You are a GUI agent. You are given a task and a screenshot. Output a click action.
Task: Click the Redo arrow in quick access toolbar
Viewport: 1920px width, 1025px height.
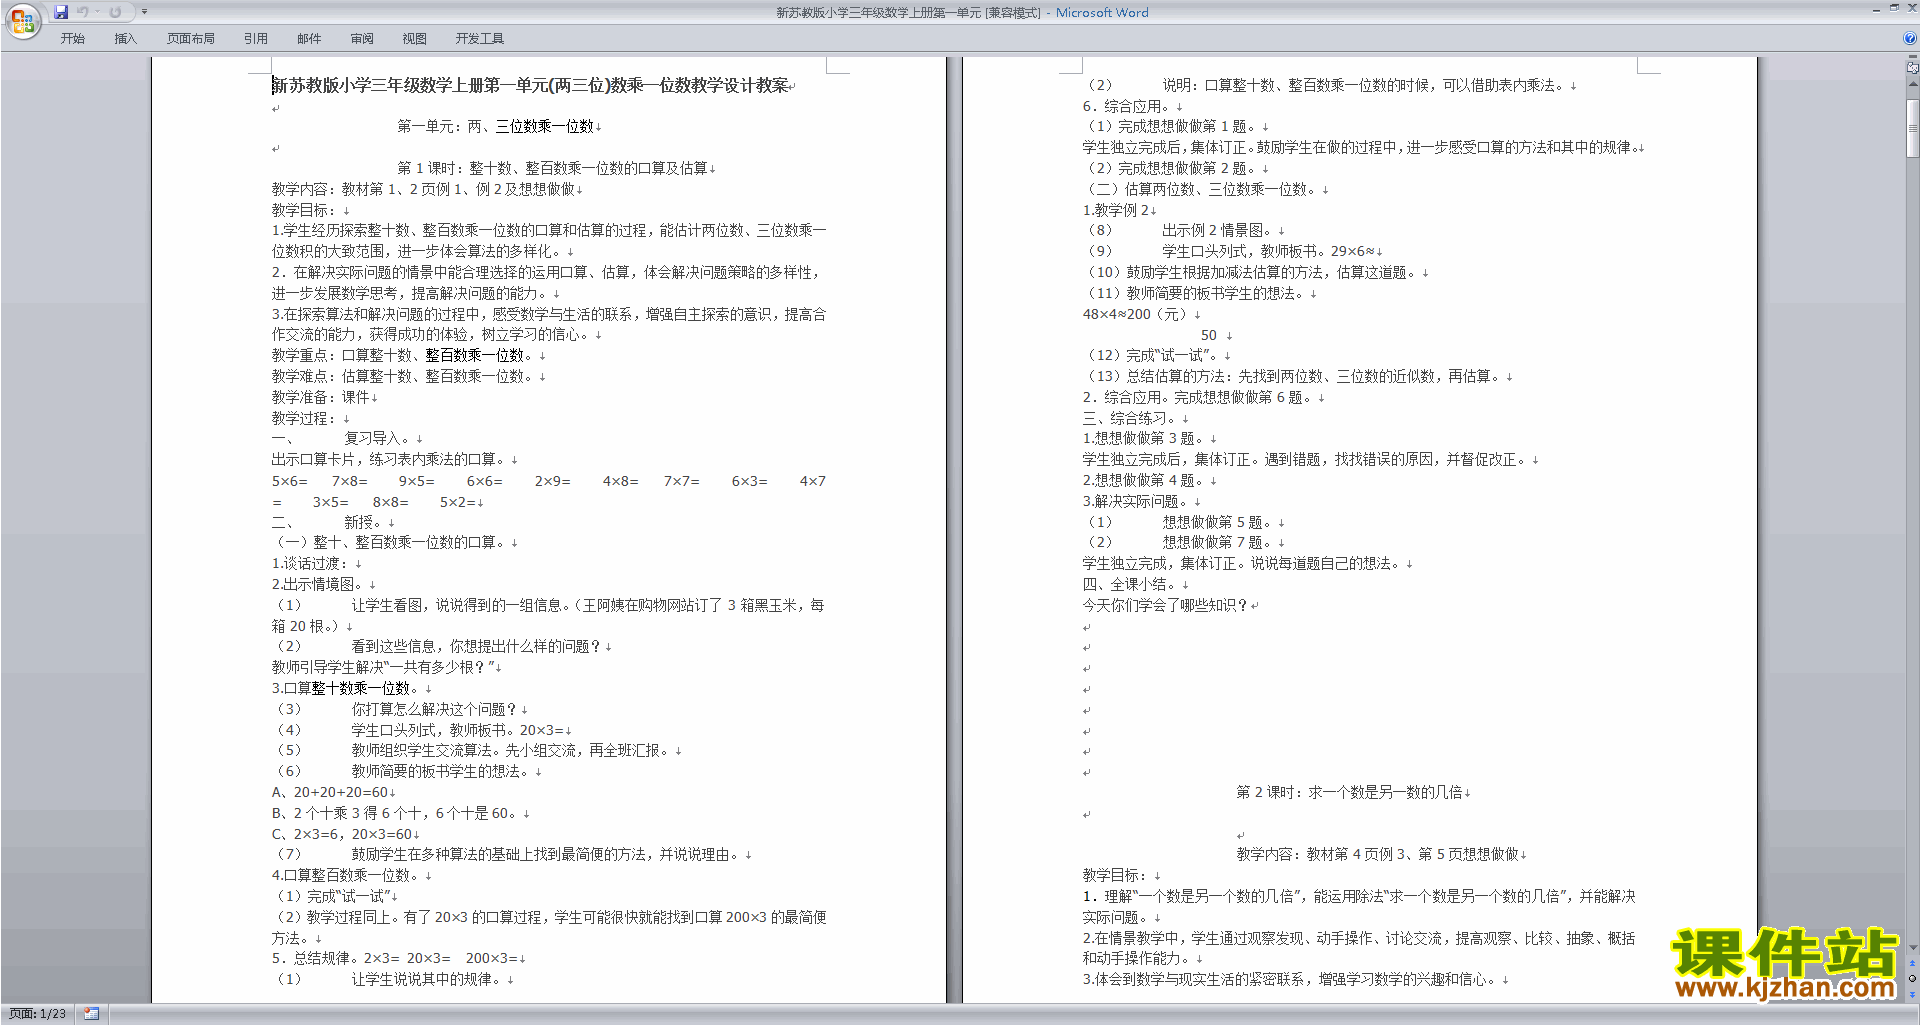click(x=115, y=12)
